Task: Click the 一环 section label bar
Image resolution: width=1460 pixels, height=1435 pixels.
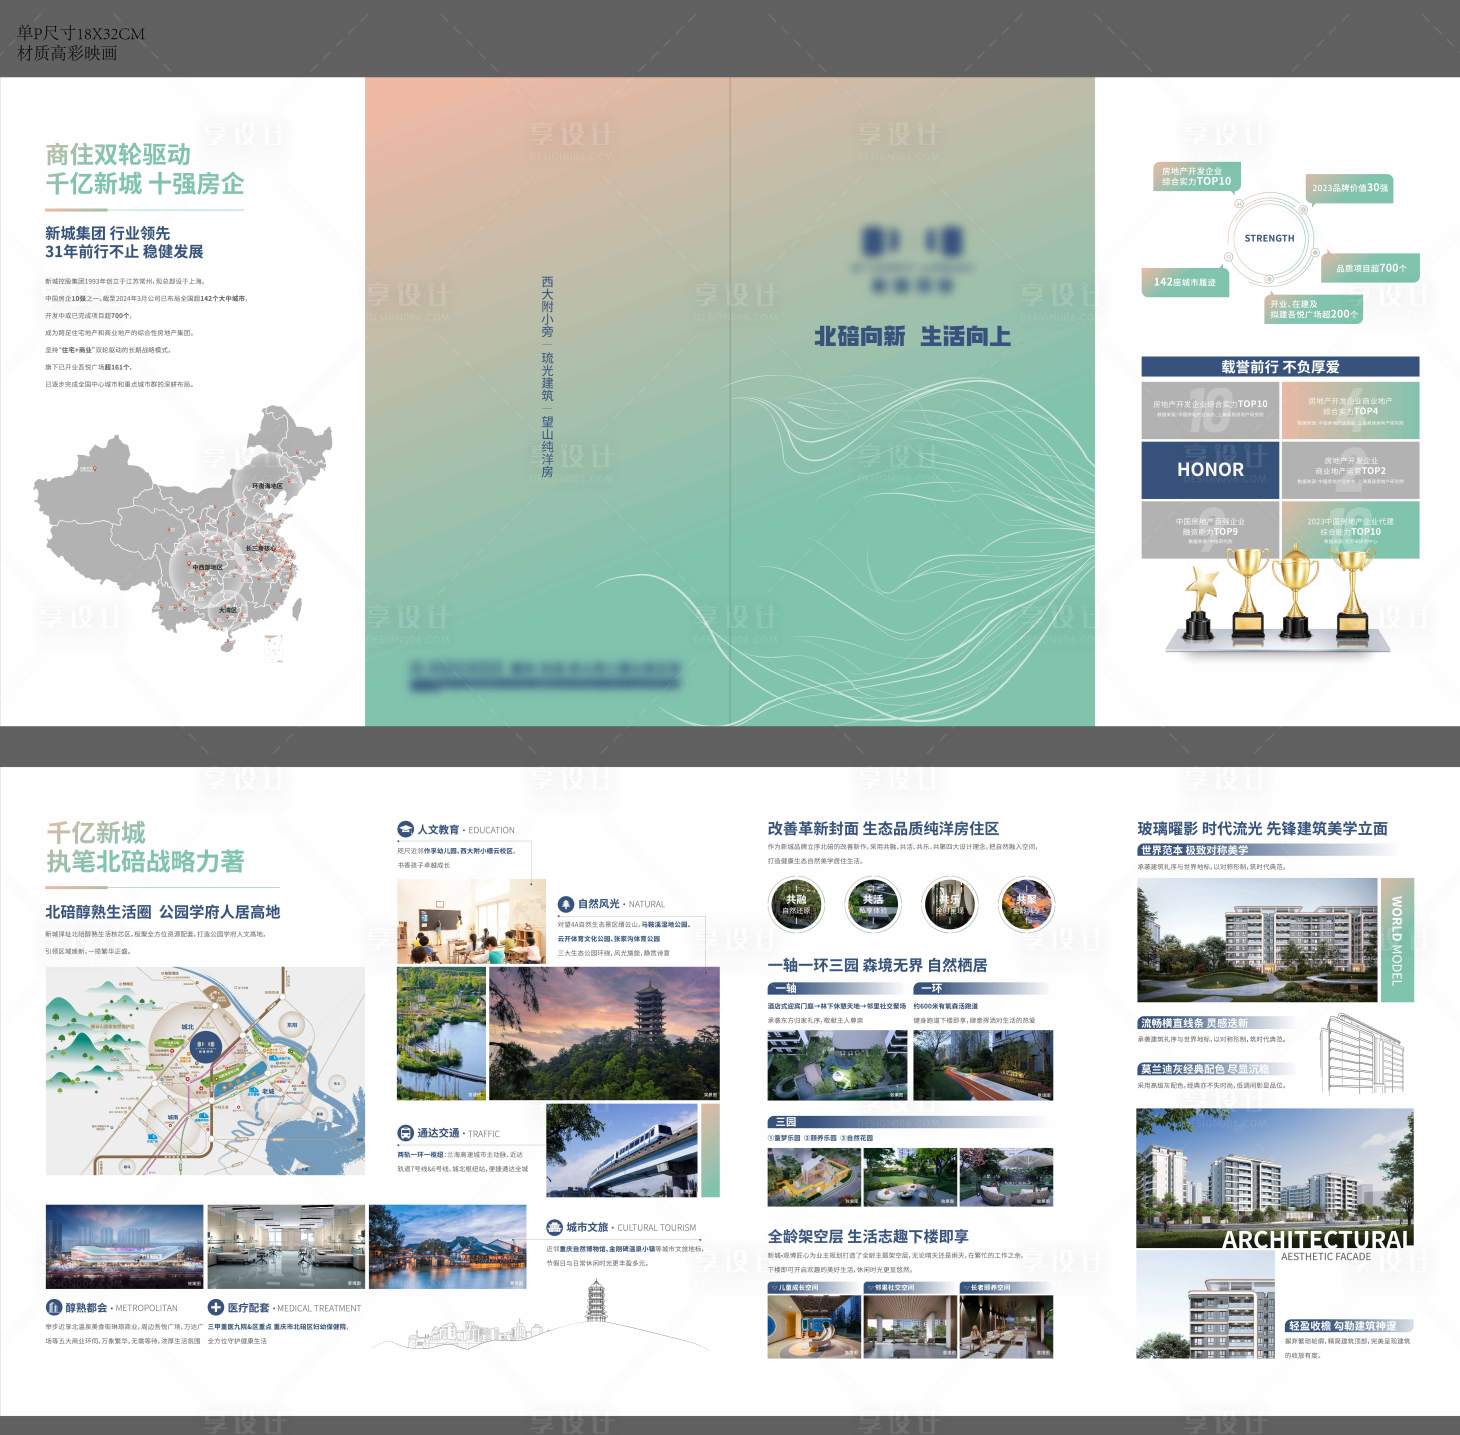Action: [982, 988]
